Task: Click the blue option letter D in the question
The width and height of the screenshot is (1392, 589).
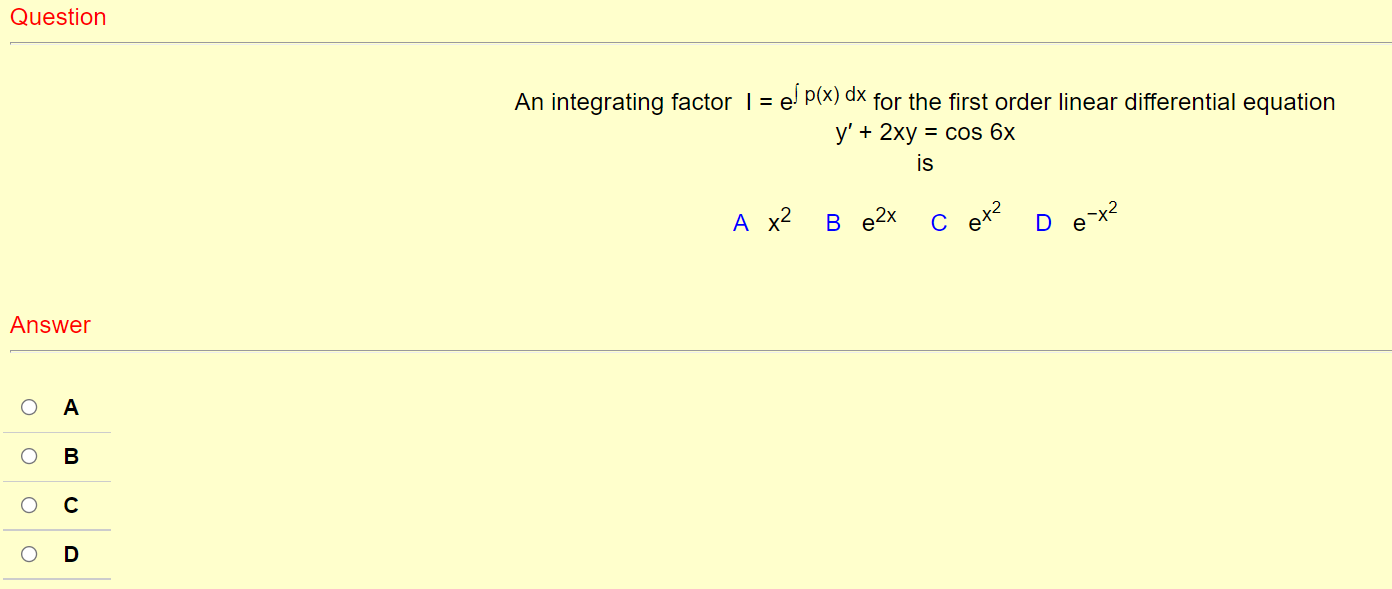Action: click(1043, 222)
